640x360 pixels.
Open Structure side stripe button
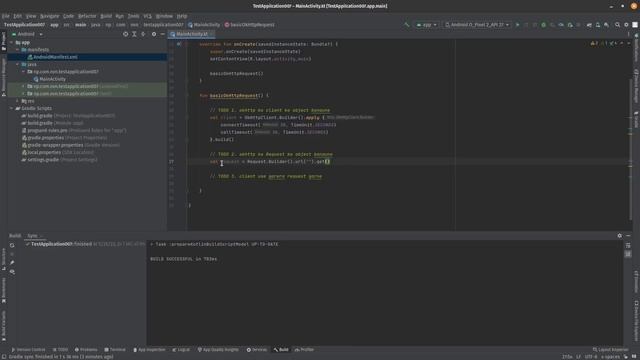coord(4,259)
